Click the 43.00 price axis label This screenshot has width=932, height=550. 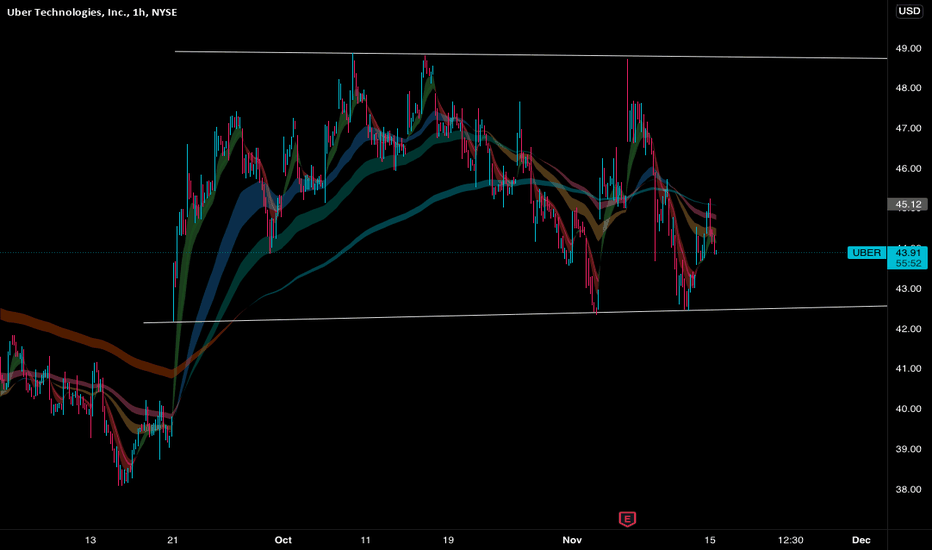908,289
